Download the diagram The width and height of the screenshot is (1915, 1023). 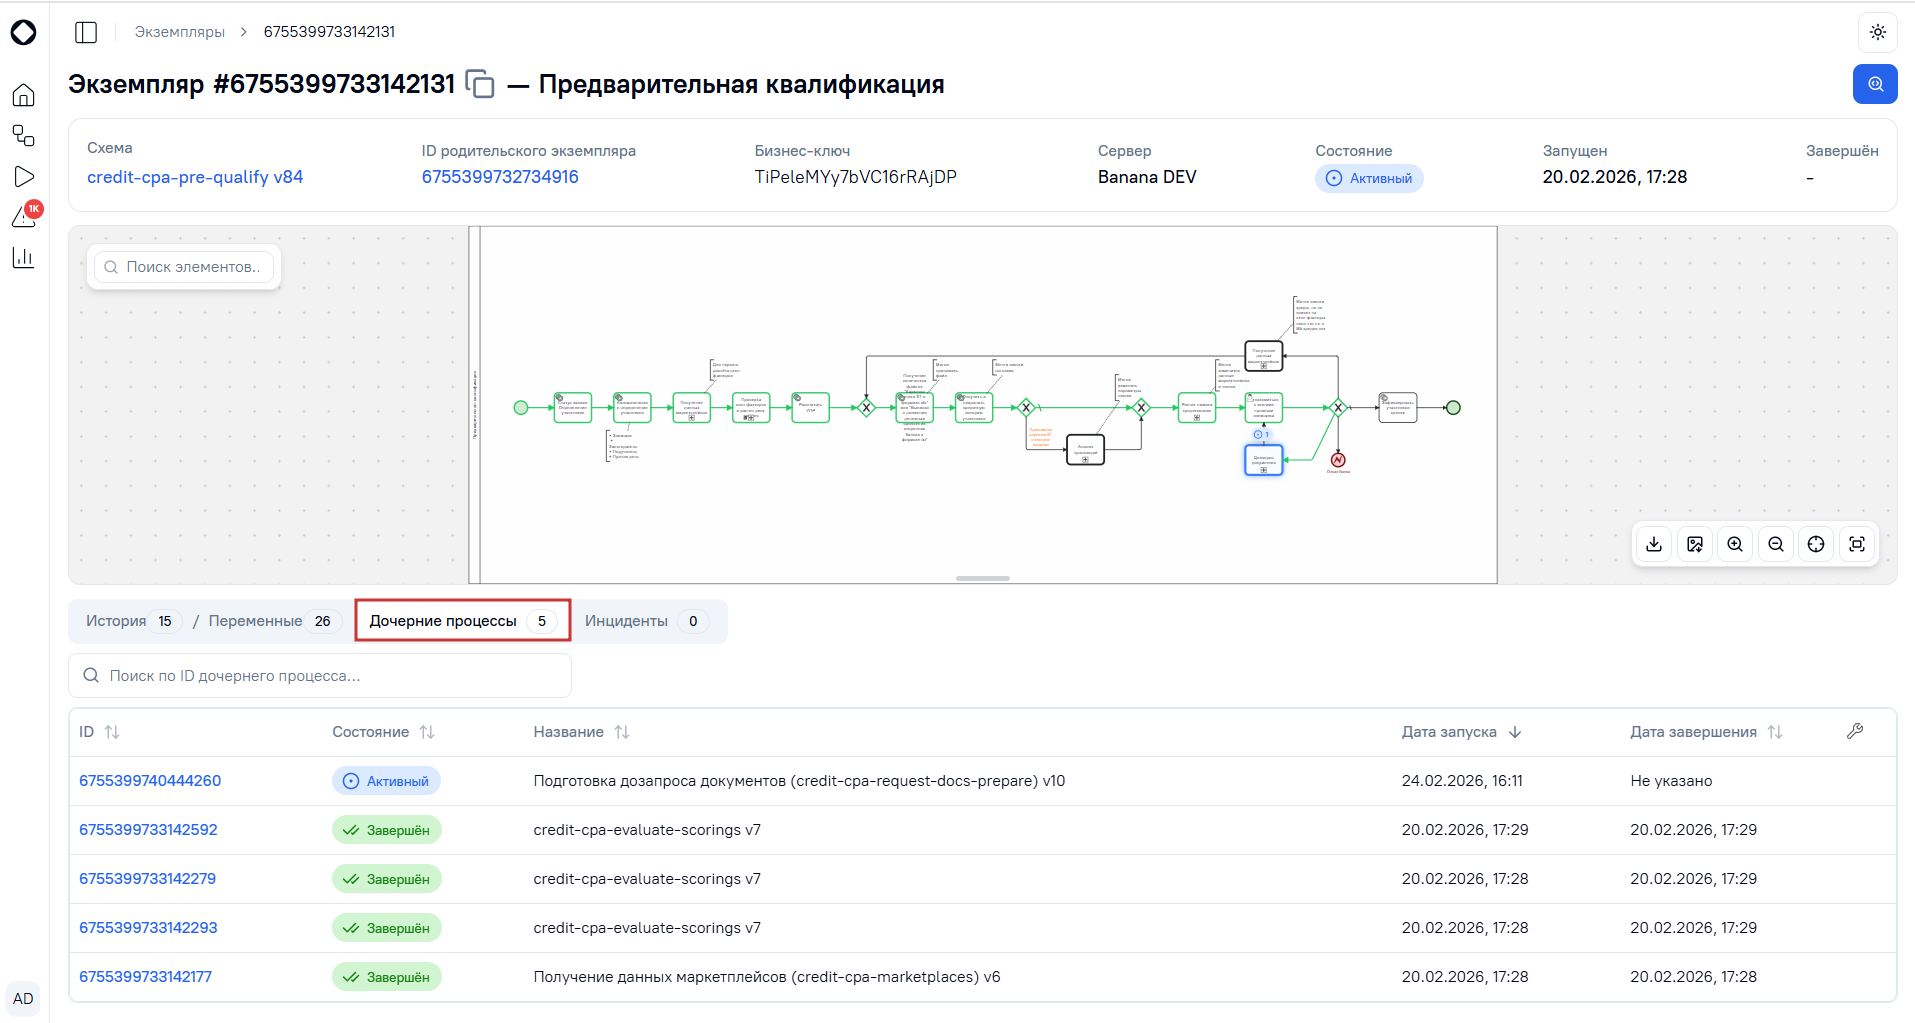point(1654,544)
